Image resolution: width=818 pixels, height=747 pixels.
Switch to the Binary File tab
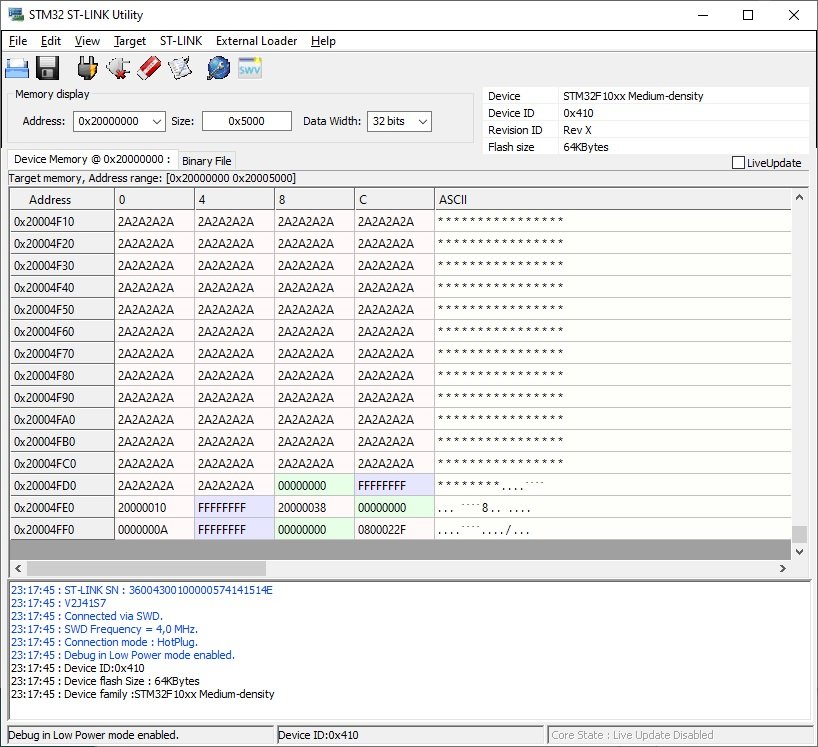coord(207,161)
